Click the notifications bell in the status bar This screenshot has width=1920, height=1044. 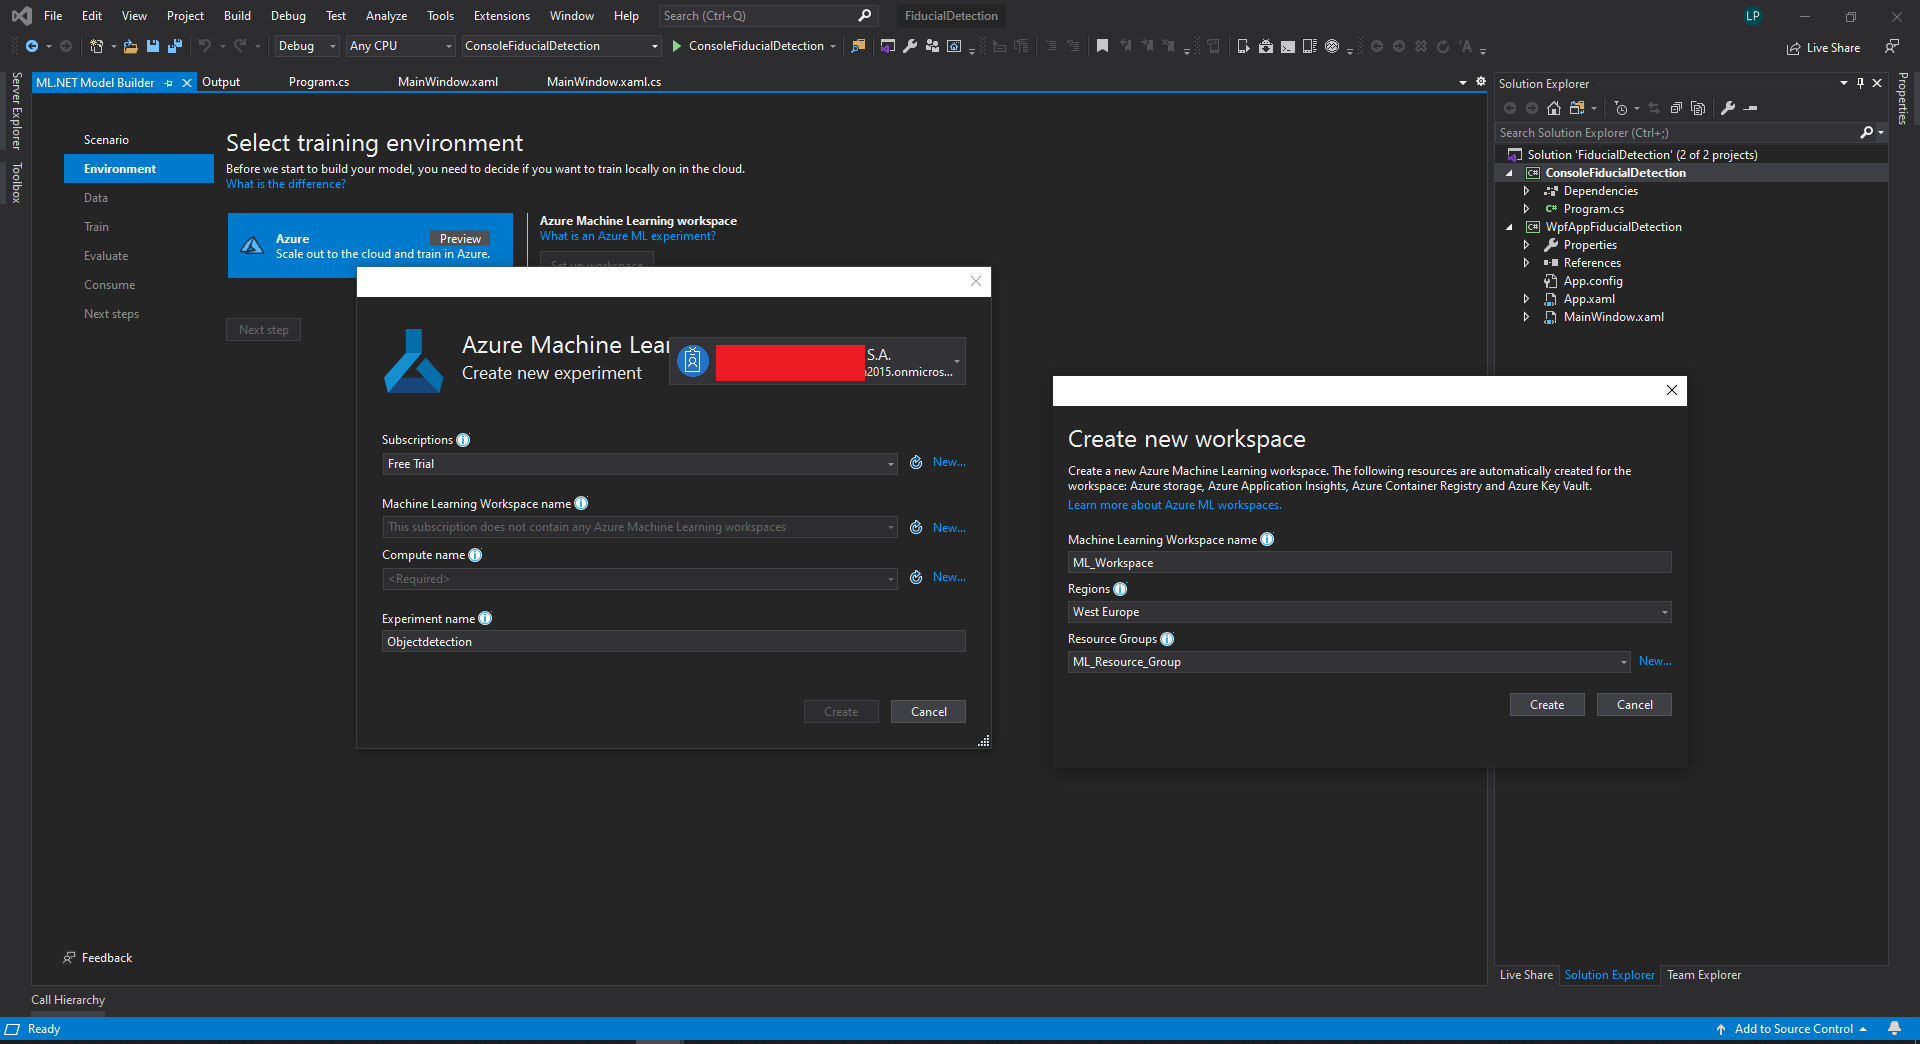pos(1894,1028)
